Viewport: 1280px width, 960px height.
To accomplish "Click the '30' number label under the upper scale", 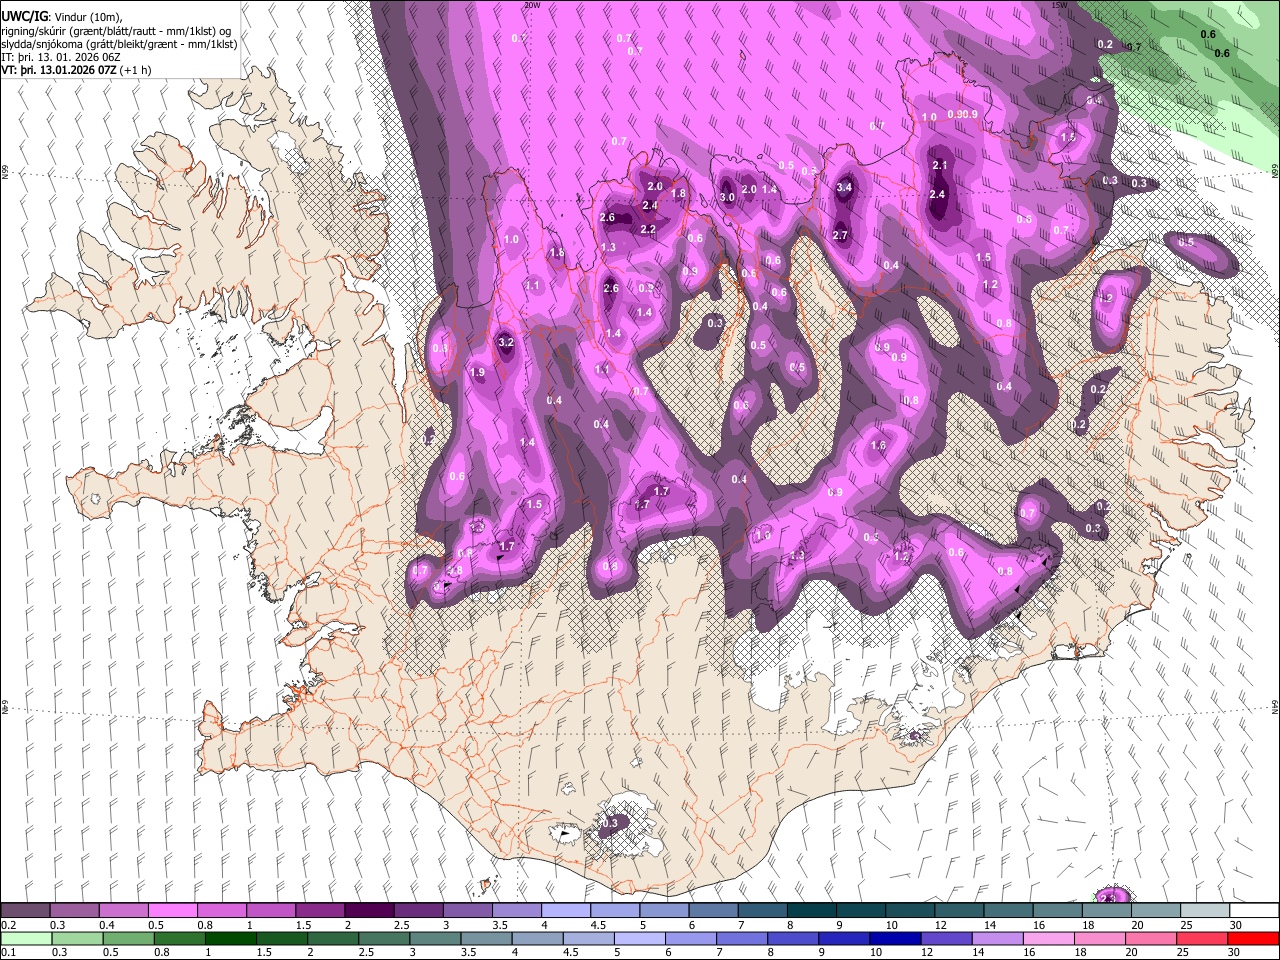I will (1235, 925).
